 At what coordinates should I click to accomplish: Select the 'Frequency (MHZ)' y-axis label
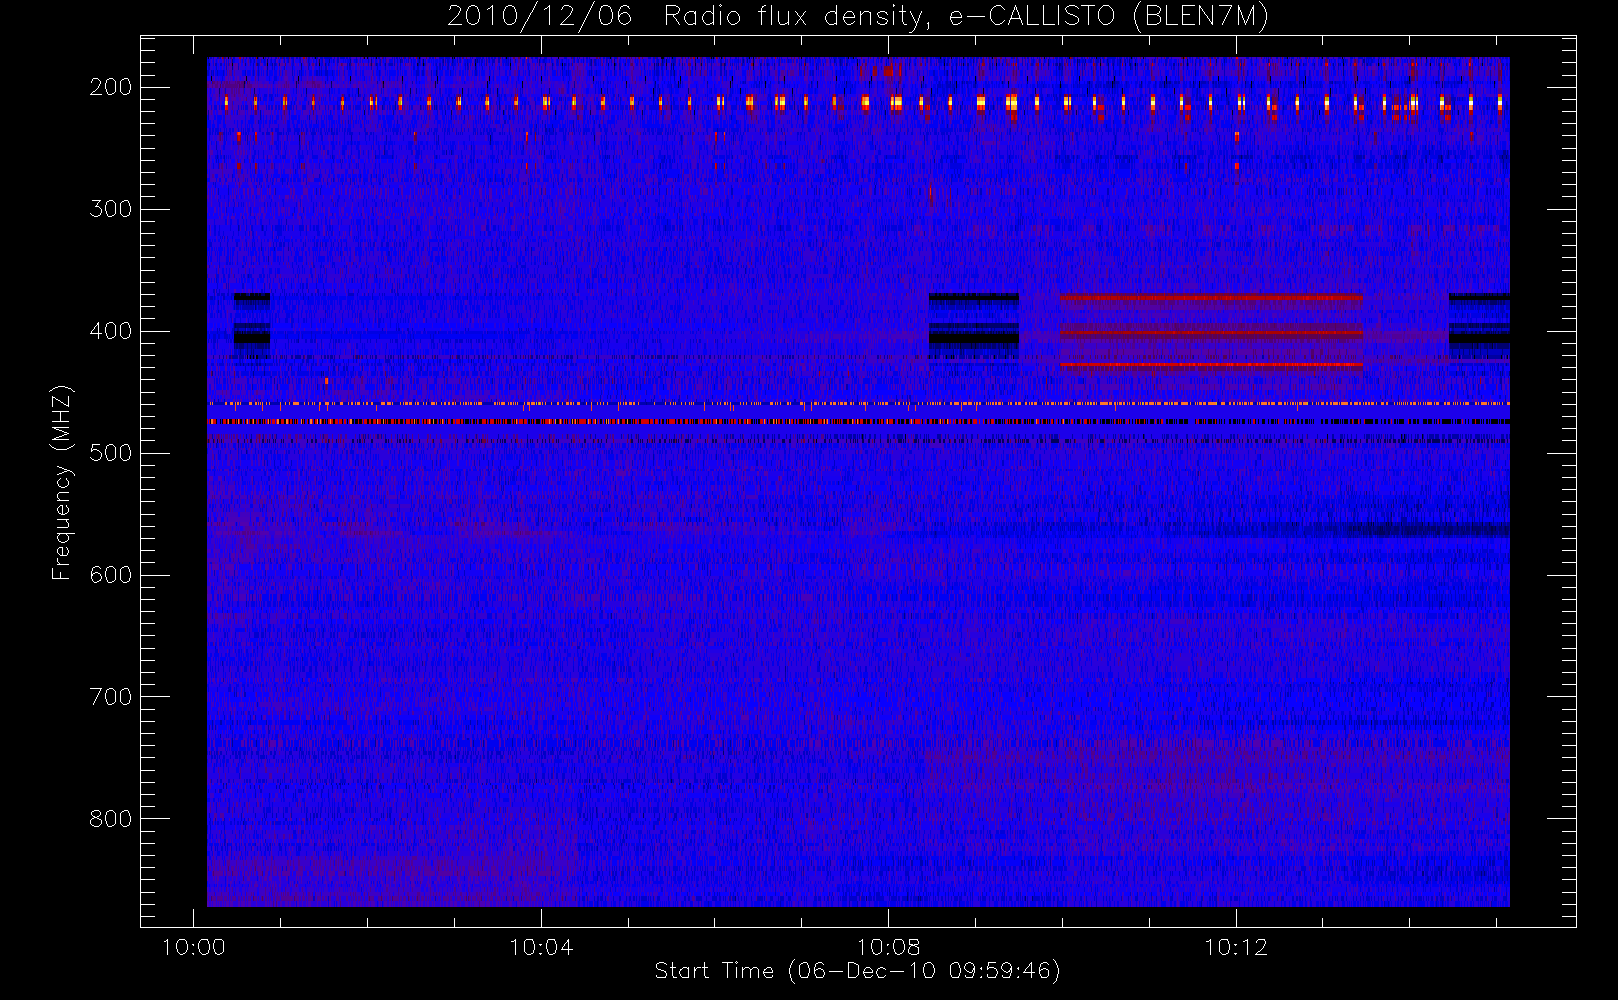tap(62, 482)
